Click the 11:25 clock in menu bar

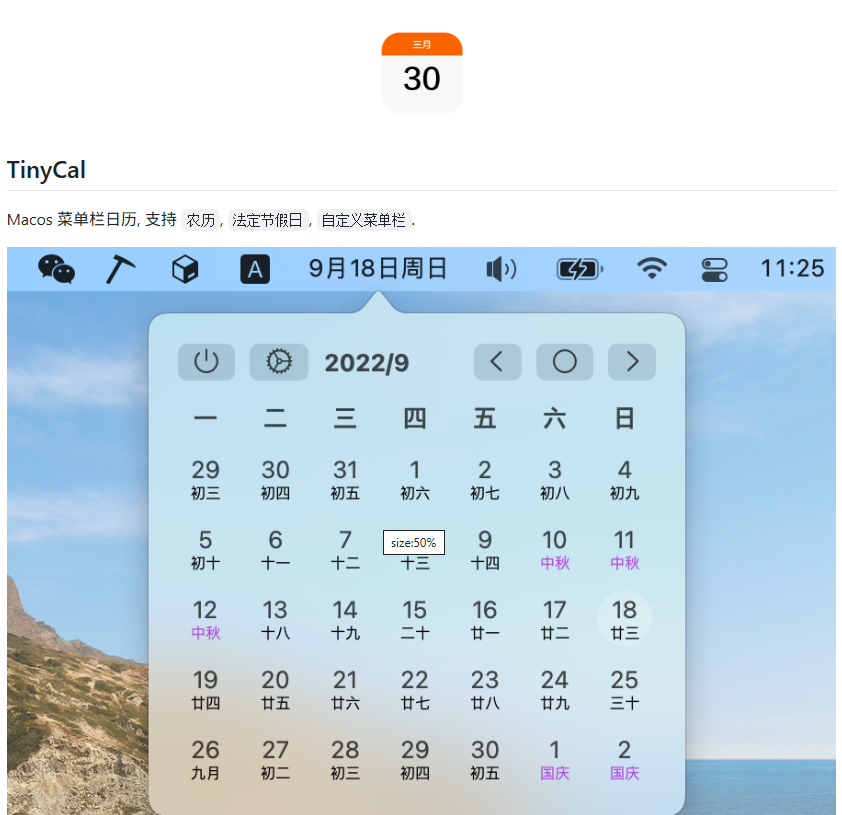click(792, 269)
